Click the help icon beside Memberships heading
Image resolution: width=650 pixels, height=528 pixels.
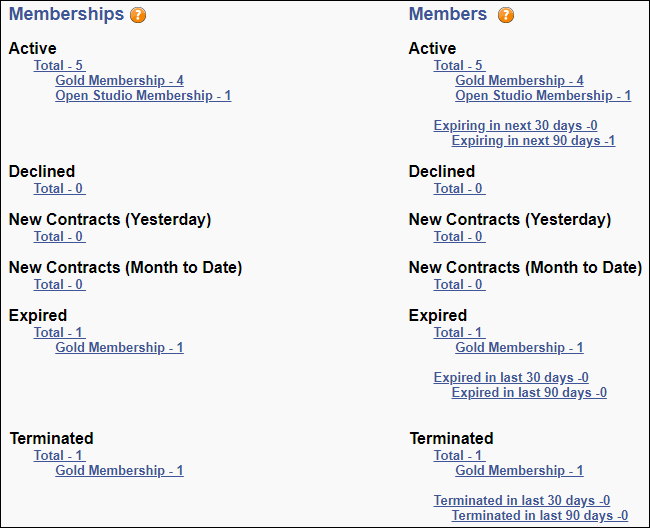[138, 15]
